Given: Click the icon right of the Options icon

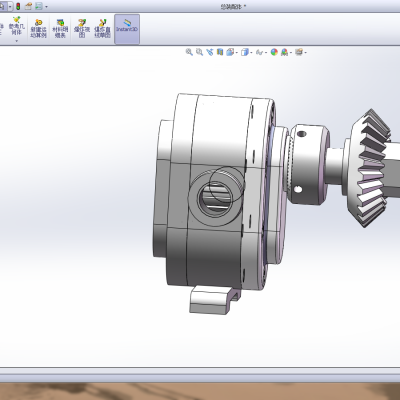Looking at the screenshot, I should [x=39, y=6].
